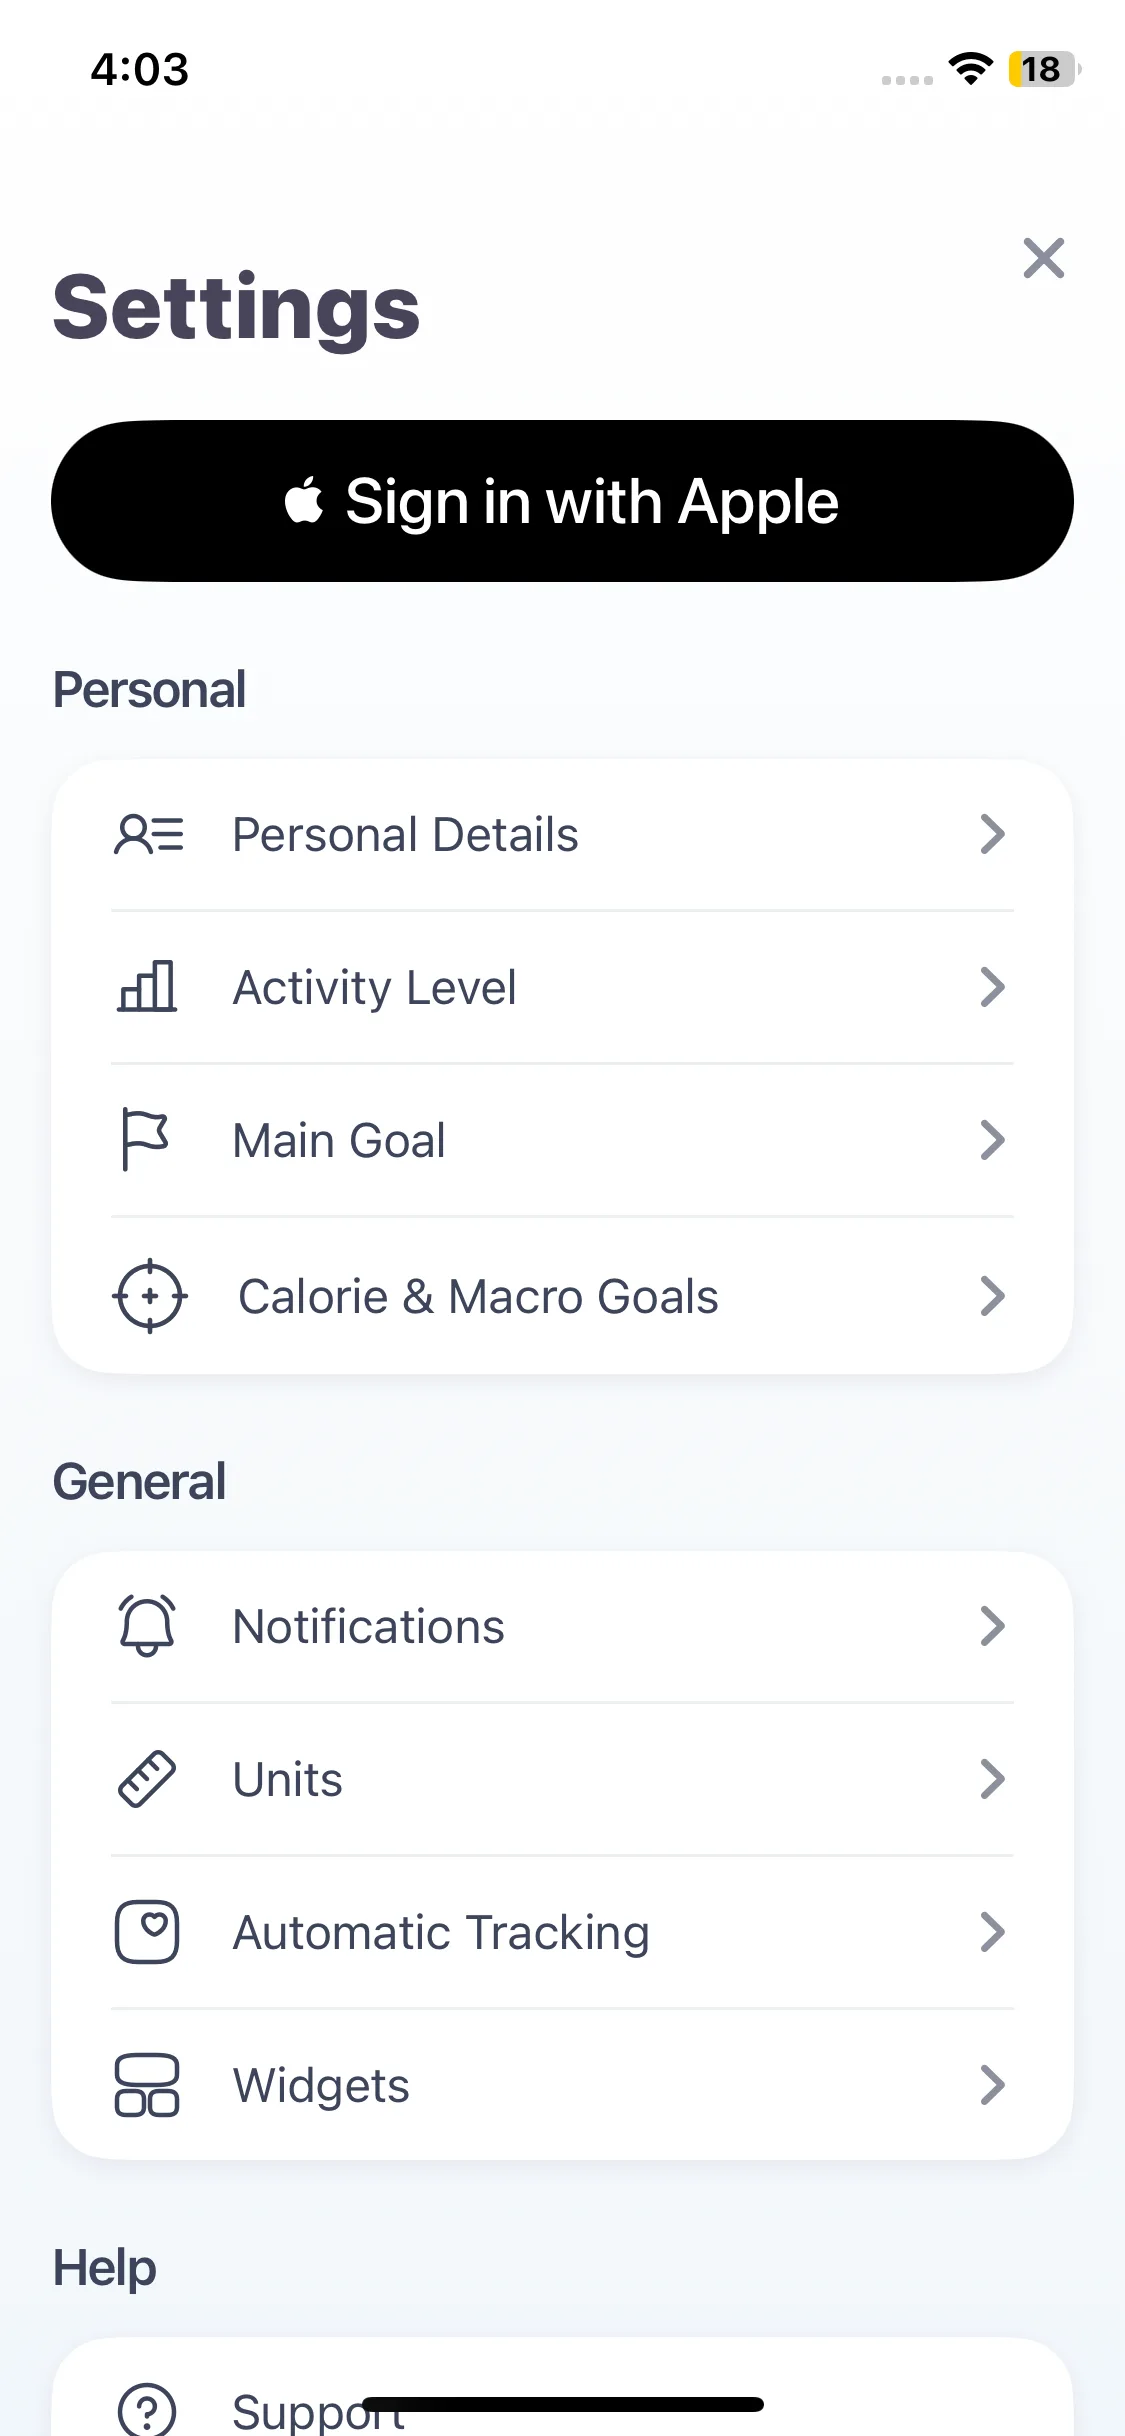Image resolution: width=1125 pixels, height=2436 pixels.
Task: Open the Calorie & Macro Goals label
Action: (478, 1297)
